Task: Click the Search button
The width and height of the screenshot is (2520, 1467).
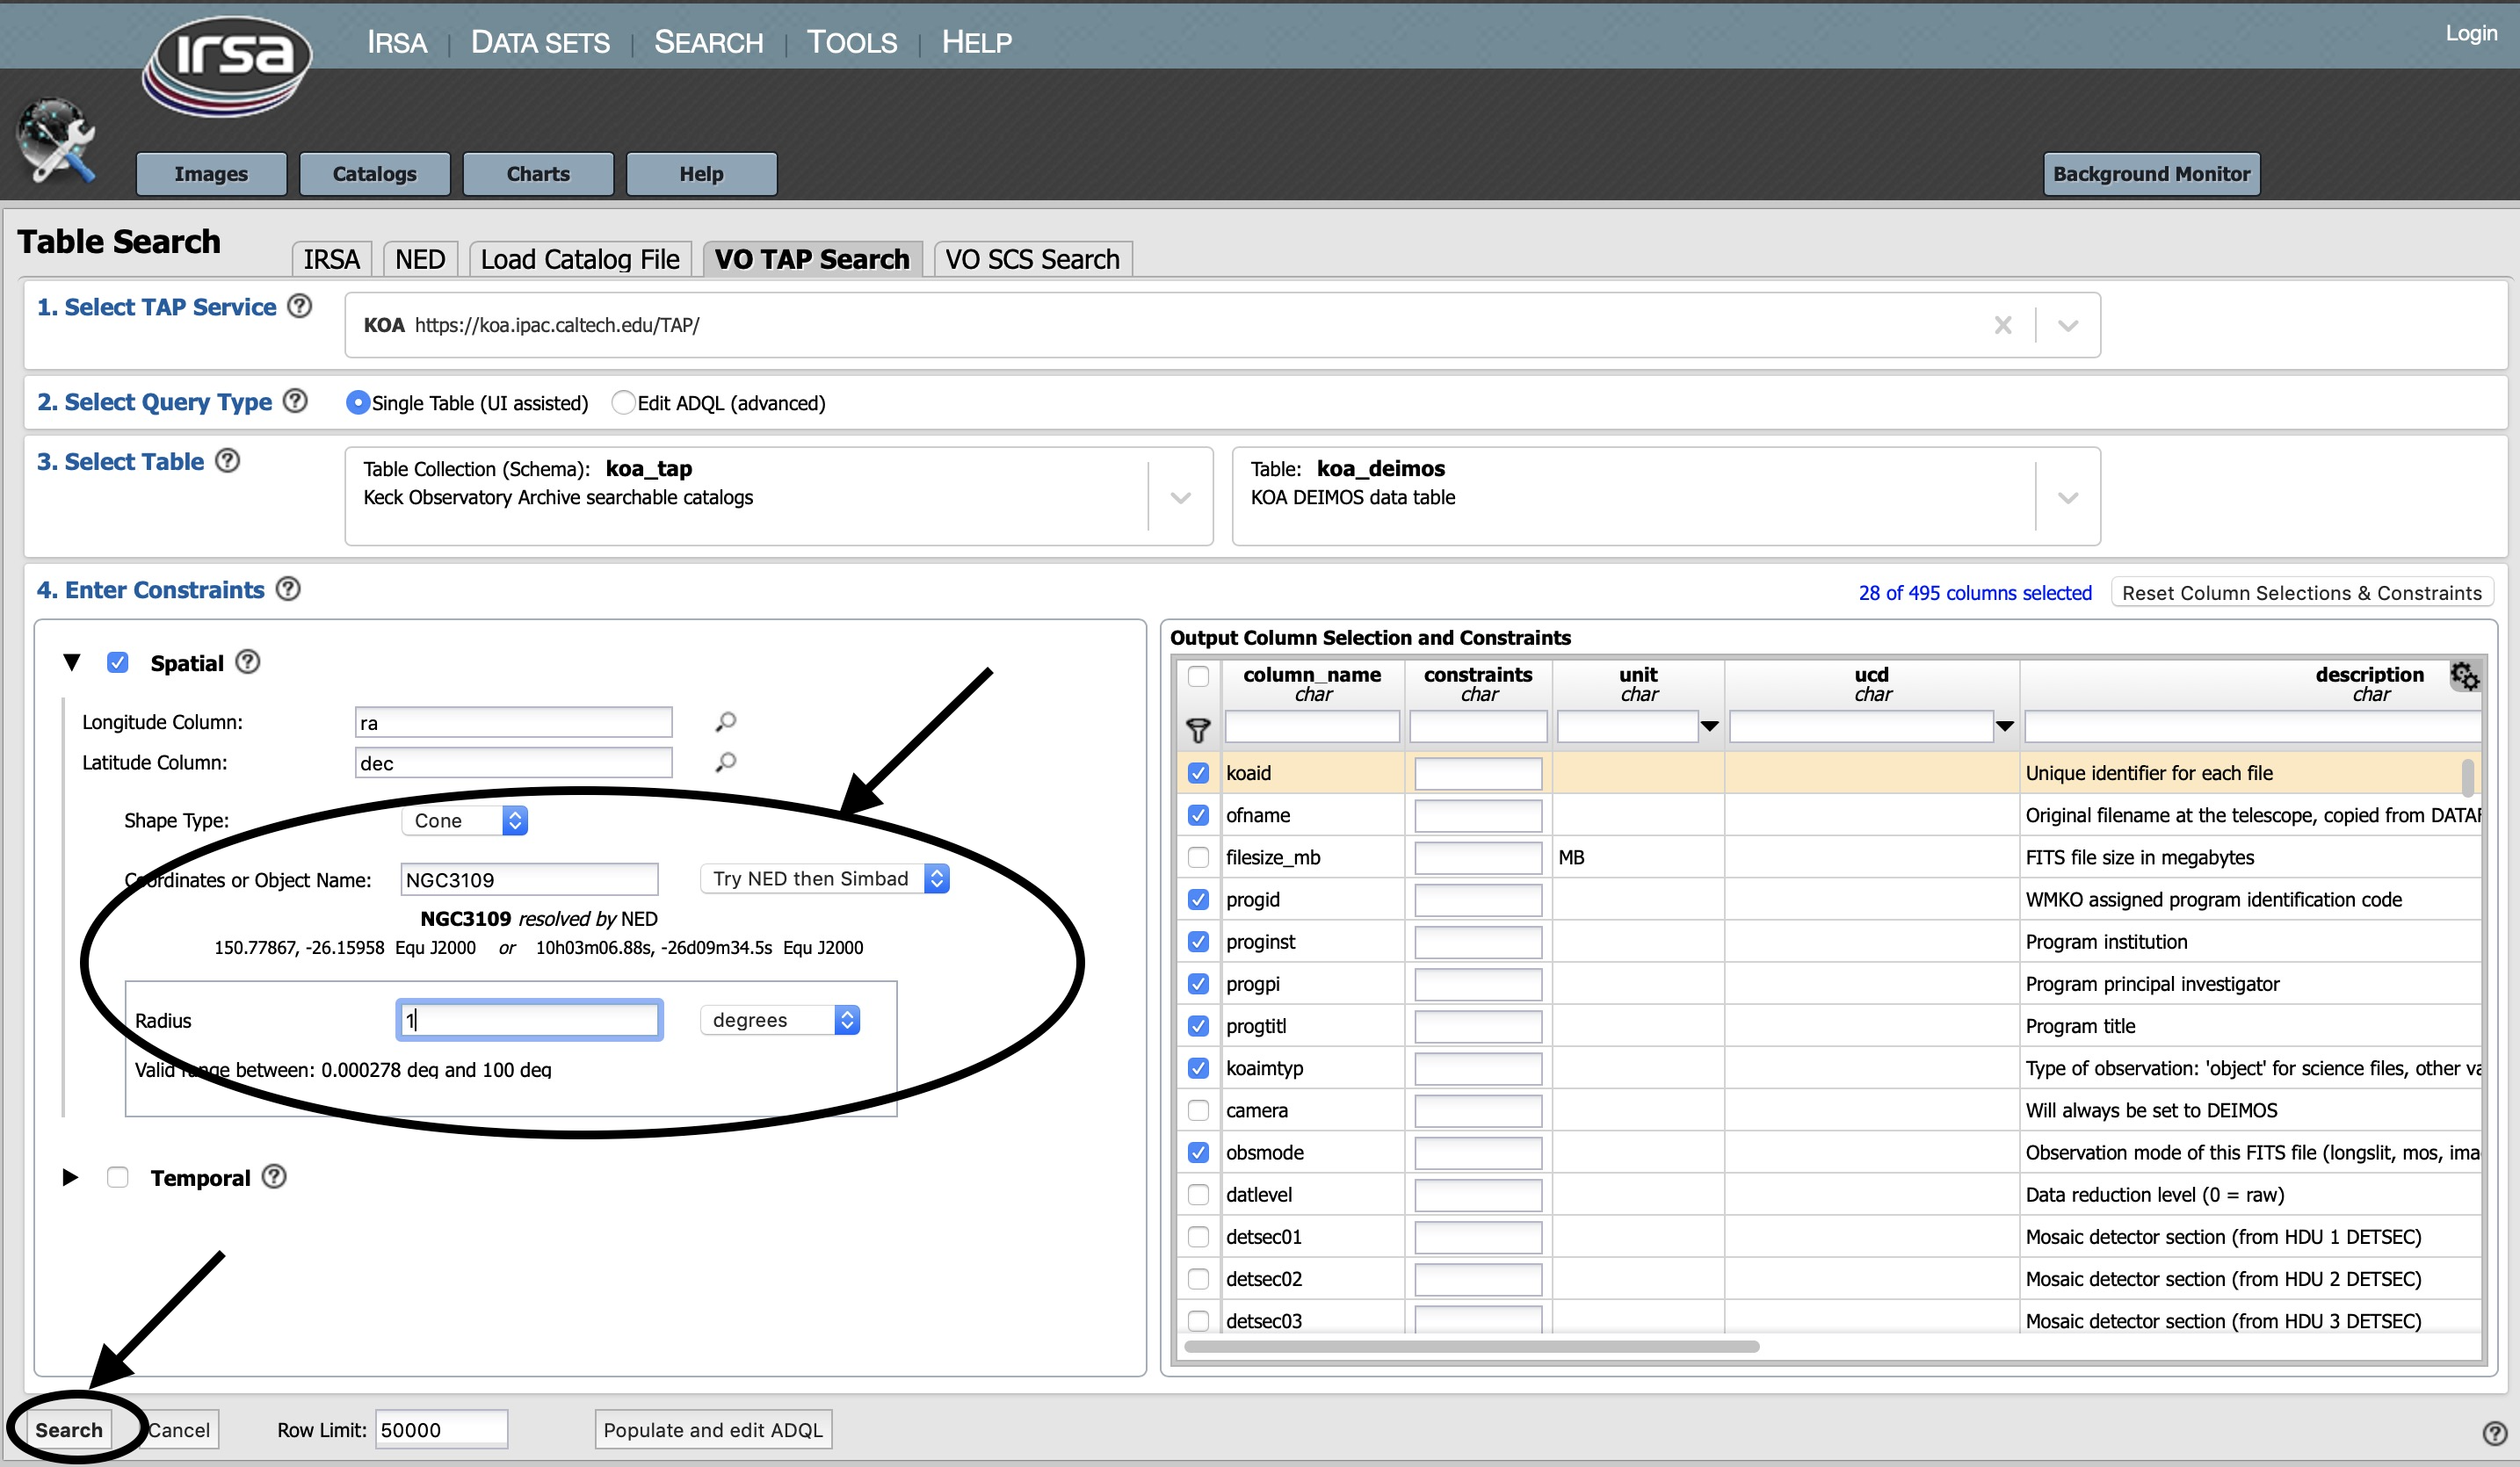Action: pyautogui.click(x=69, y=1429)
